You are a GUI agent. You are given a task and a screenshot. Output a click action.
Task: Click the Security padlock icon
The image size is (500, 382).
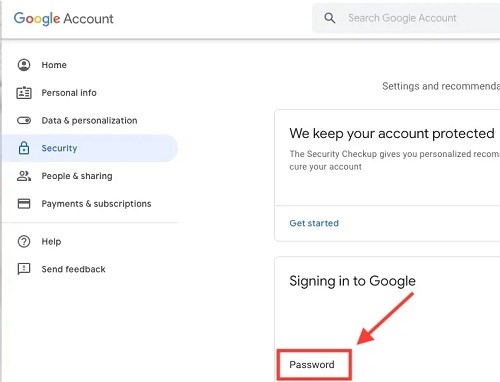tap(24, 148)
